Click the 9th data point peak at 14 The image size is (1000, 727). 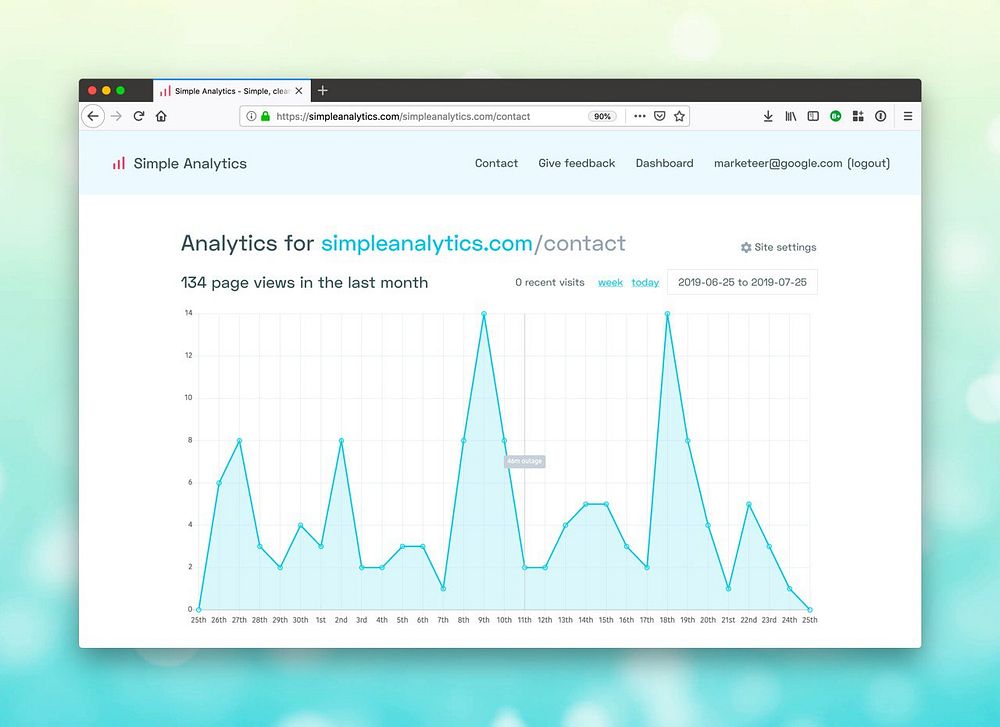[x=484, y=314]
